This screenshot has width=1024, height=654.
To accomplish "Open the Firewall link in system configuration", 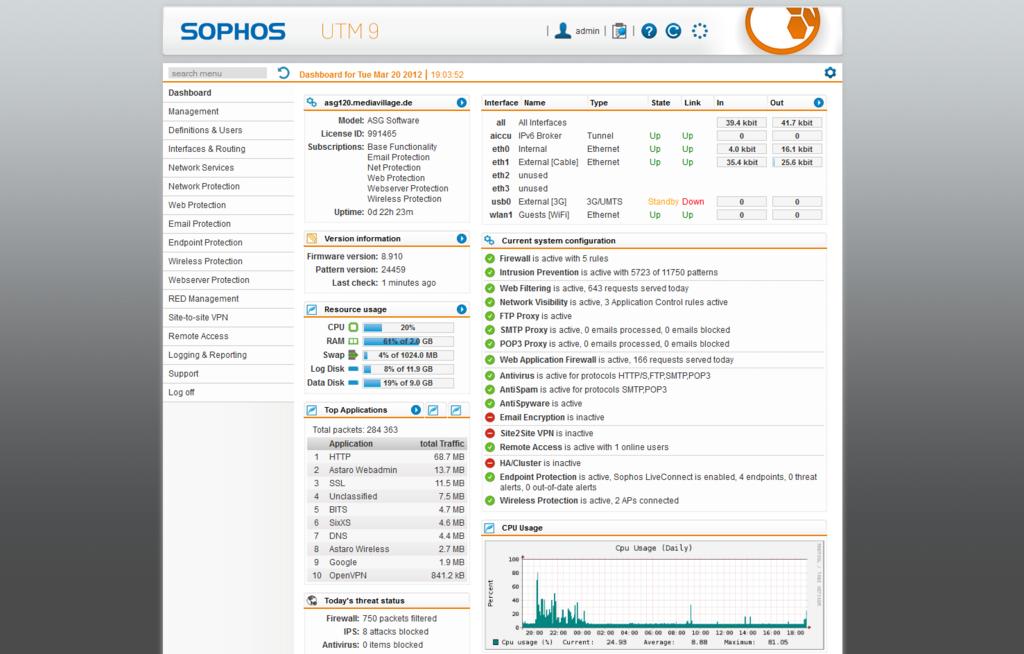I will [x=515, y=258].
